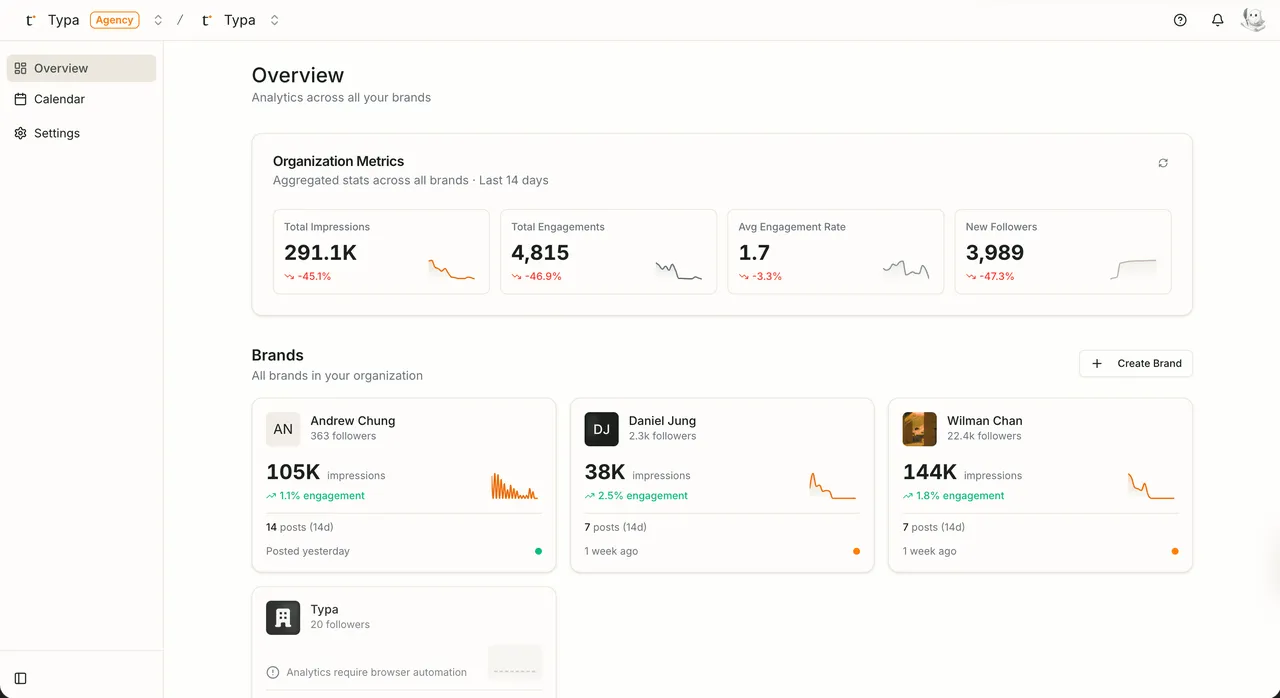Open the Avg Engagement Rate metric card
Viewport: 1280px width, 698px height.
click(x=835, y=251)
